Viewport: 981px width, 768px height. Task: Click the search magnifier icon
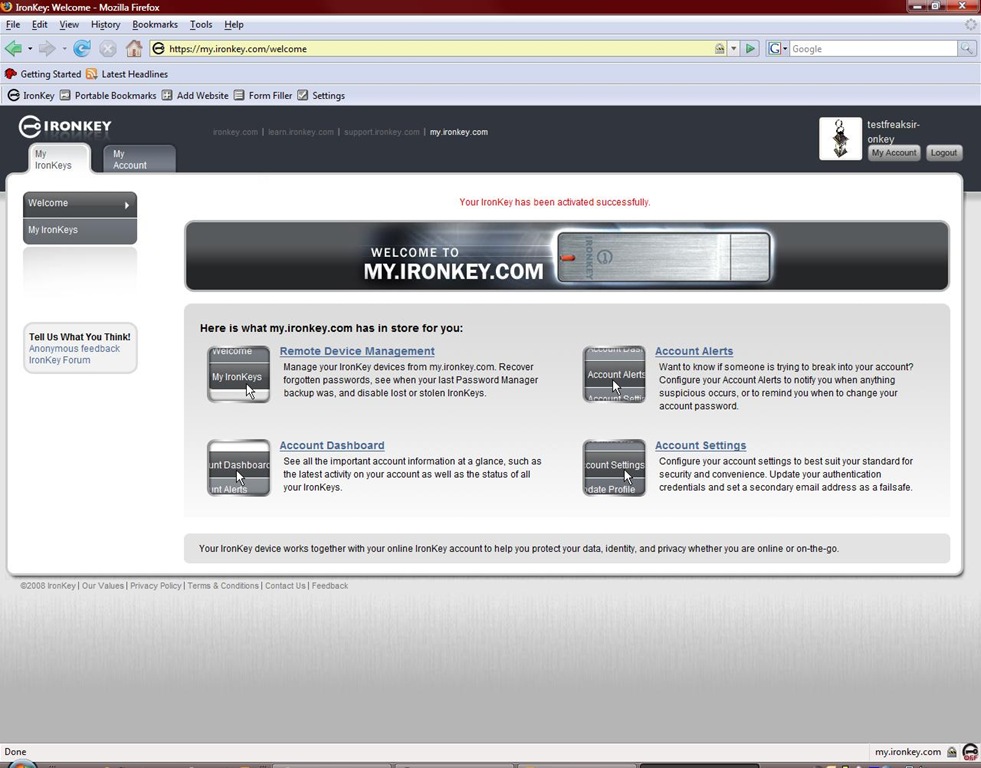click(967, 48)
